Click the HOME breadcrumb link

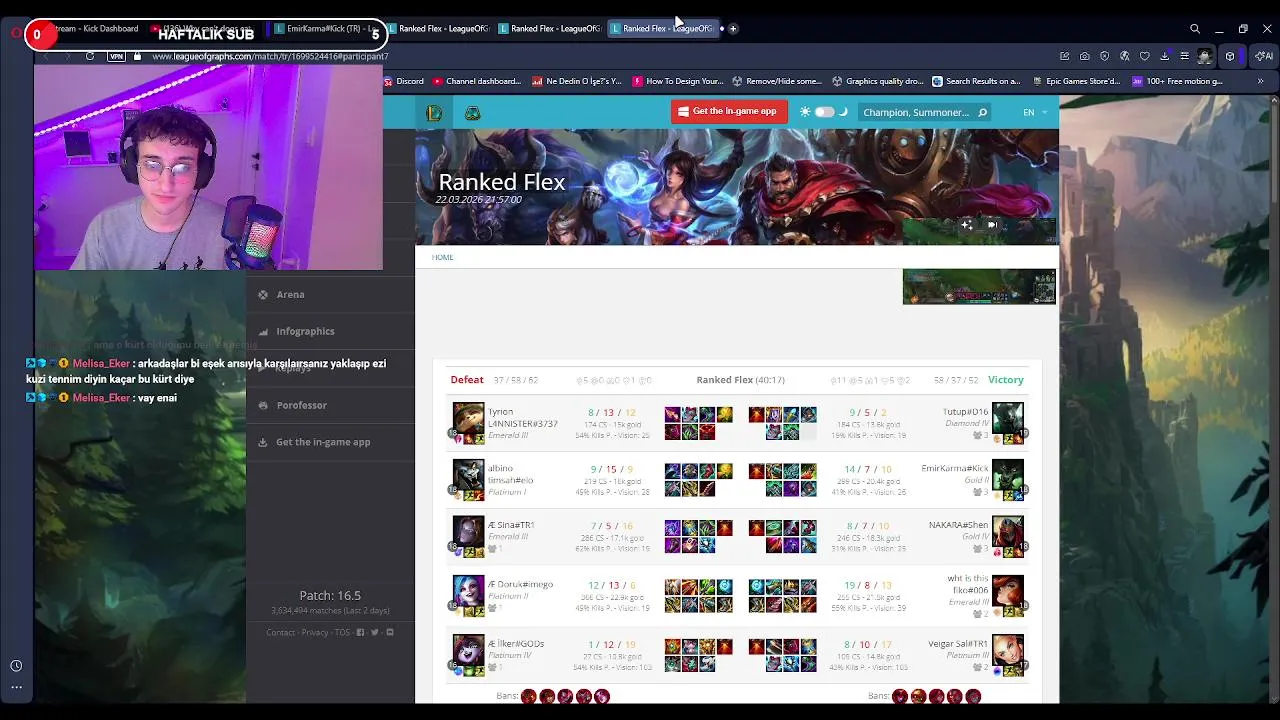tap(442, 257)
